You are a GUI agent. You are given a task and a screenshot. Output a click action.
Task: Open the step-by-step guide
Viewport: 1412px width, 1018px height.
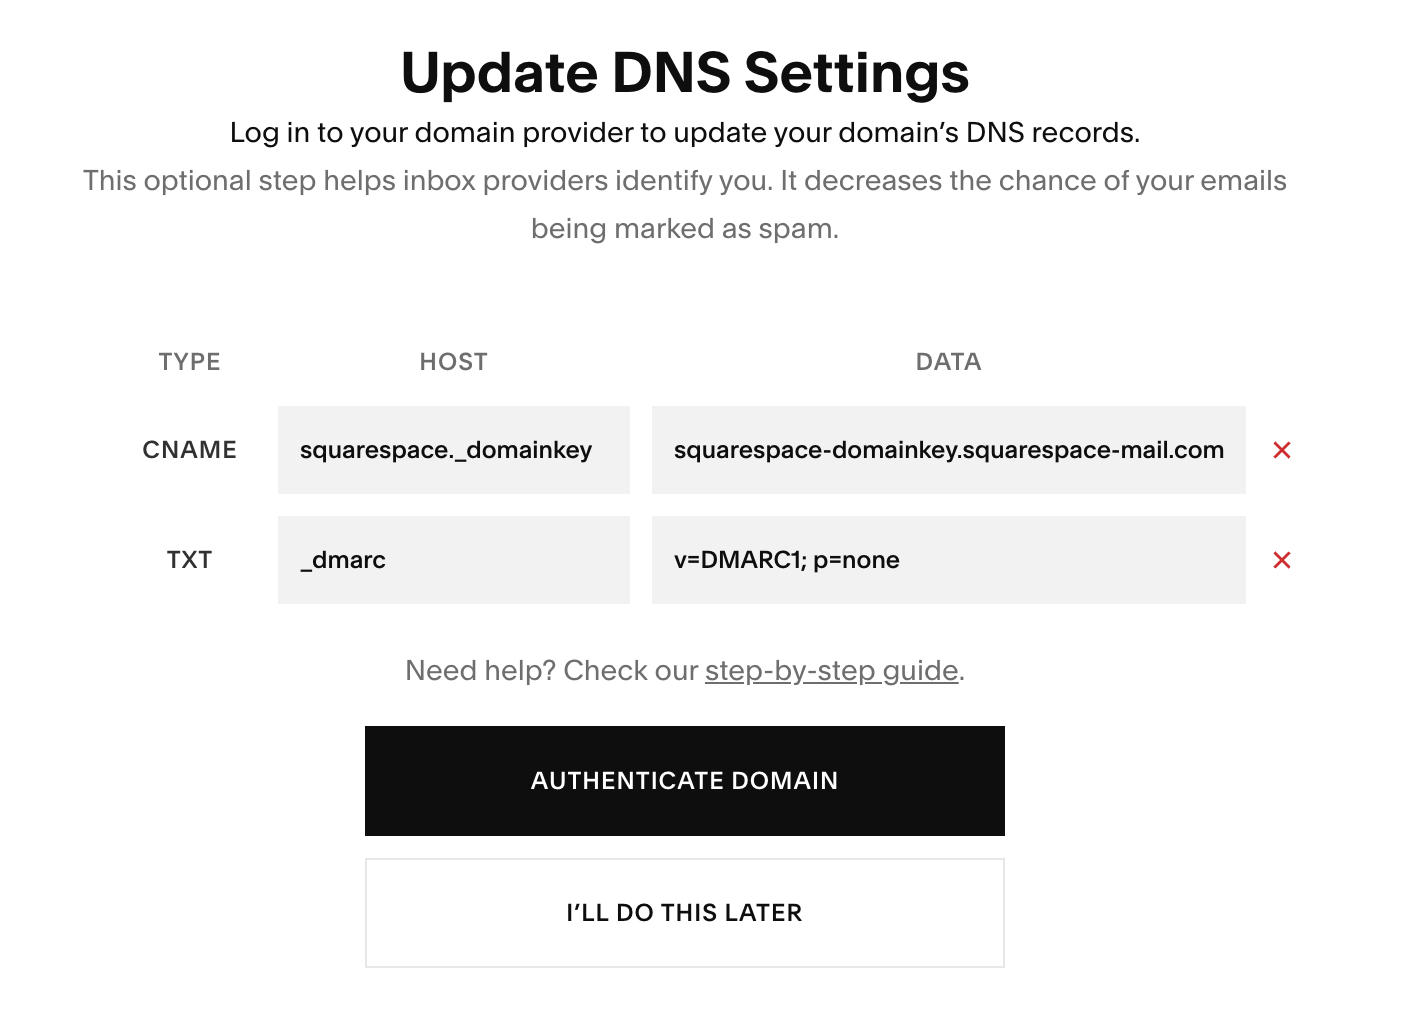(x=830, y=670)
